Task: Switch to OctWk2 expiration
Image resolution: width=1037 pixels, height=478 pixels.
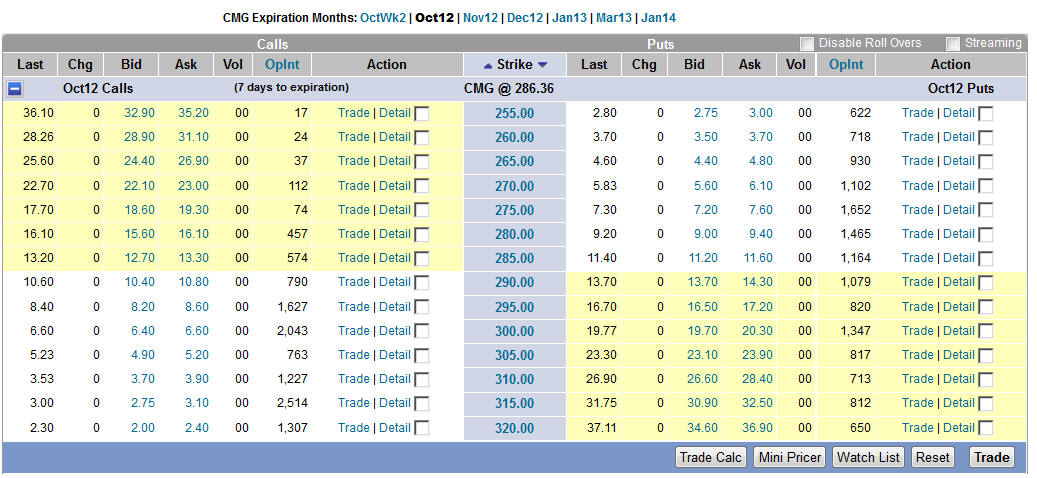Action: click(x=383, y=18)
